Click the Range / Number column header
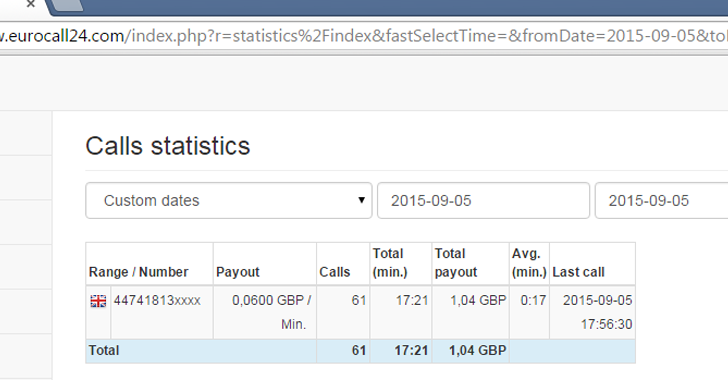Screen dimensions: 728x380 click(138, 272)
